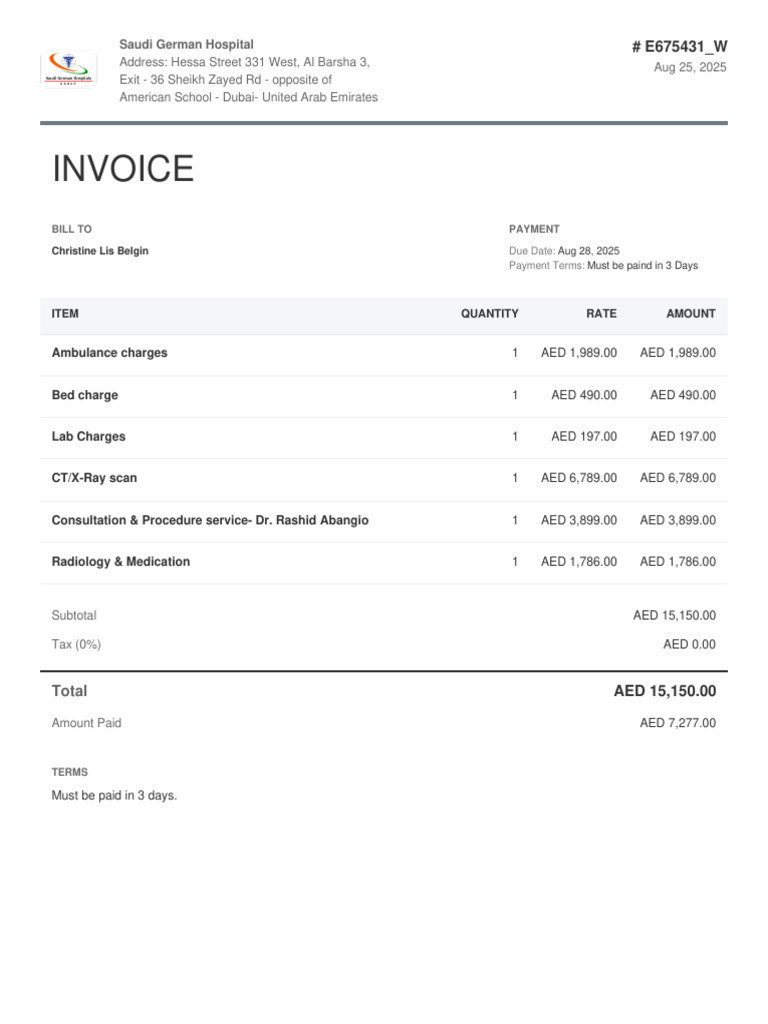Click the address line 'Hessa Street 331 West'

(234, 62)
